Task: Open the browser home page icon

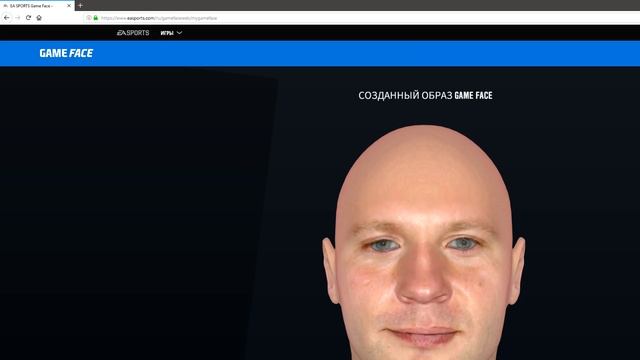Action: point(39,18)
